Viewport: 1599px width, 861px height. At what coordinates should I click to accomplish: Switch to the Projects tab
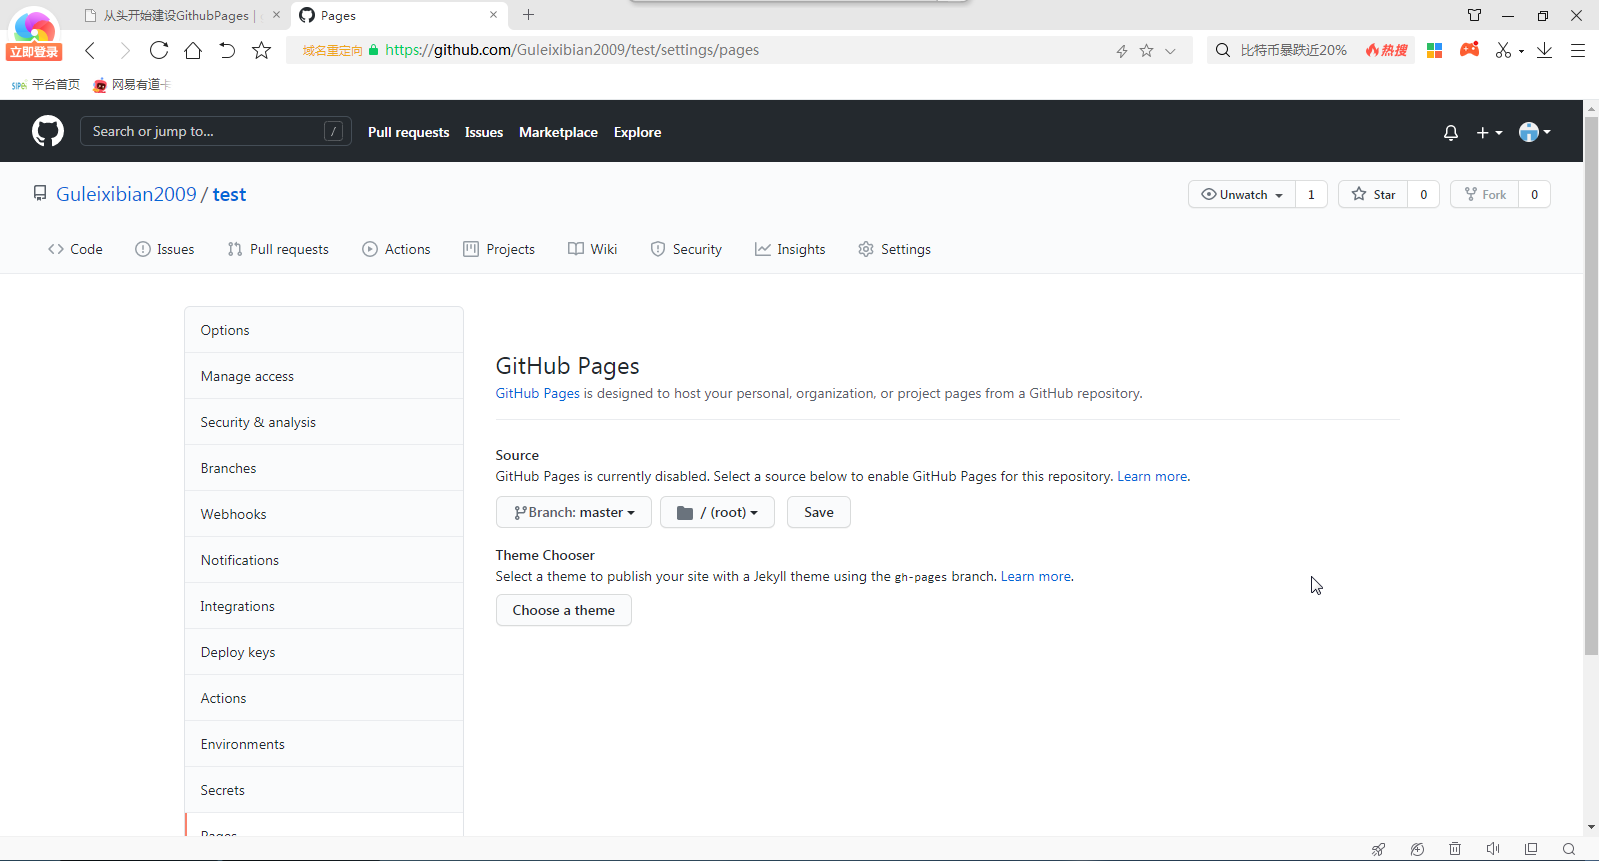(x=499, y=249)
